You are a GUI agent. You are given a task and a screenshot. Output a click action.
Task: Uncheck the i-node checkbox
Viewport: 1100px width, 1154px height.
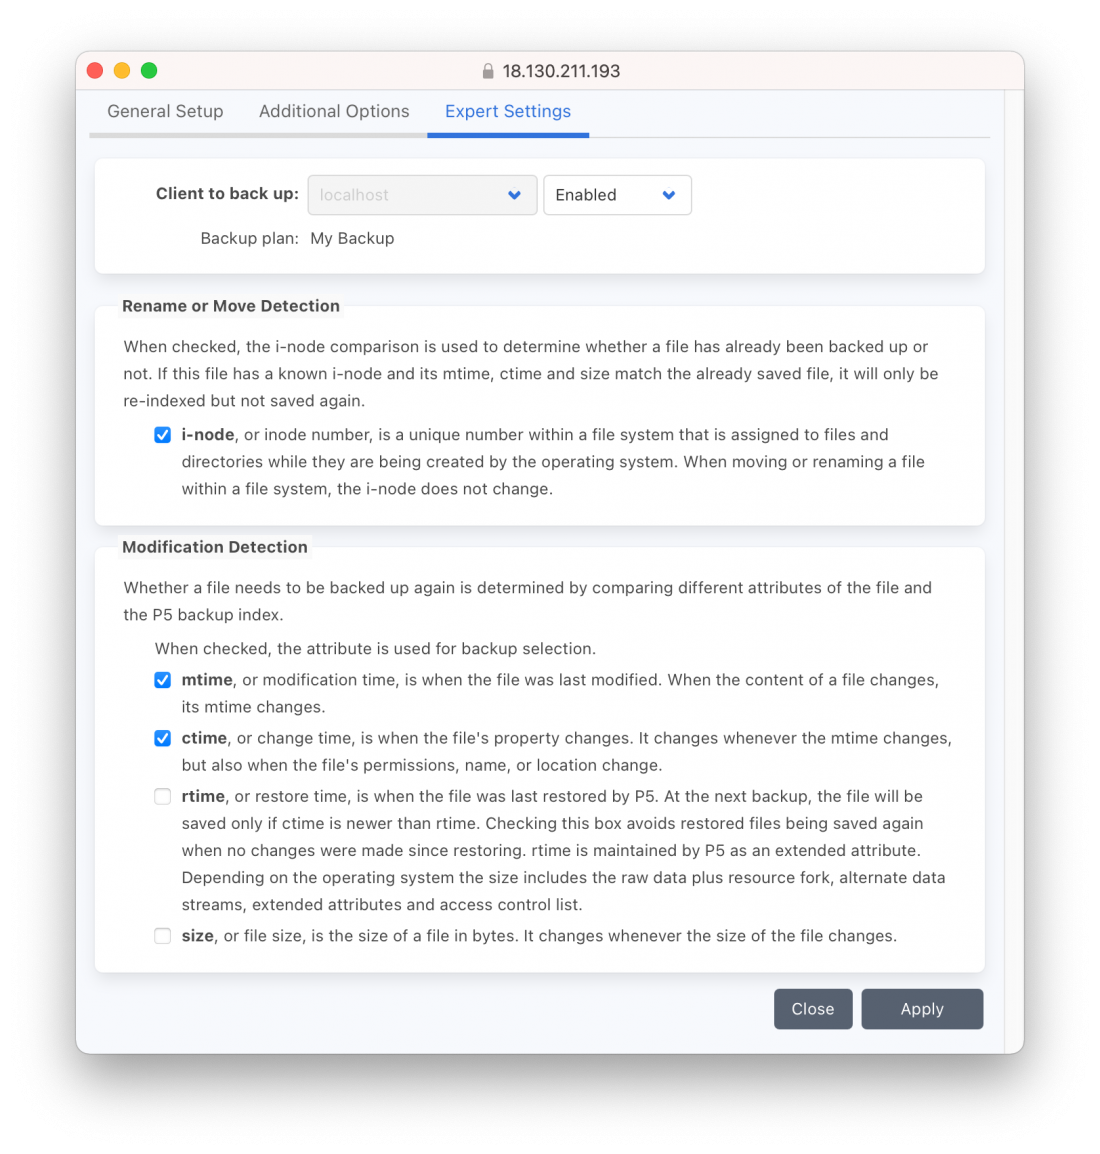pyautogui.click(x=163, y=435)
